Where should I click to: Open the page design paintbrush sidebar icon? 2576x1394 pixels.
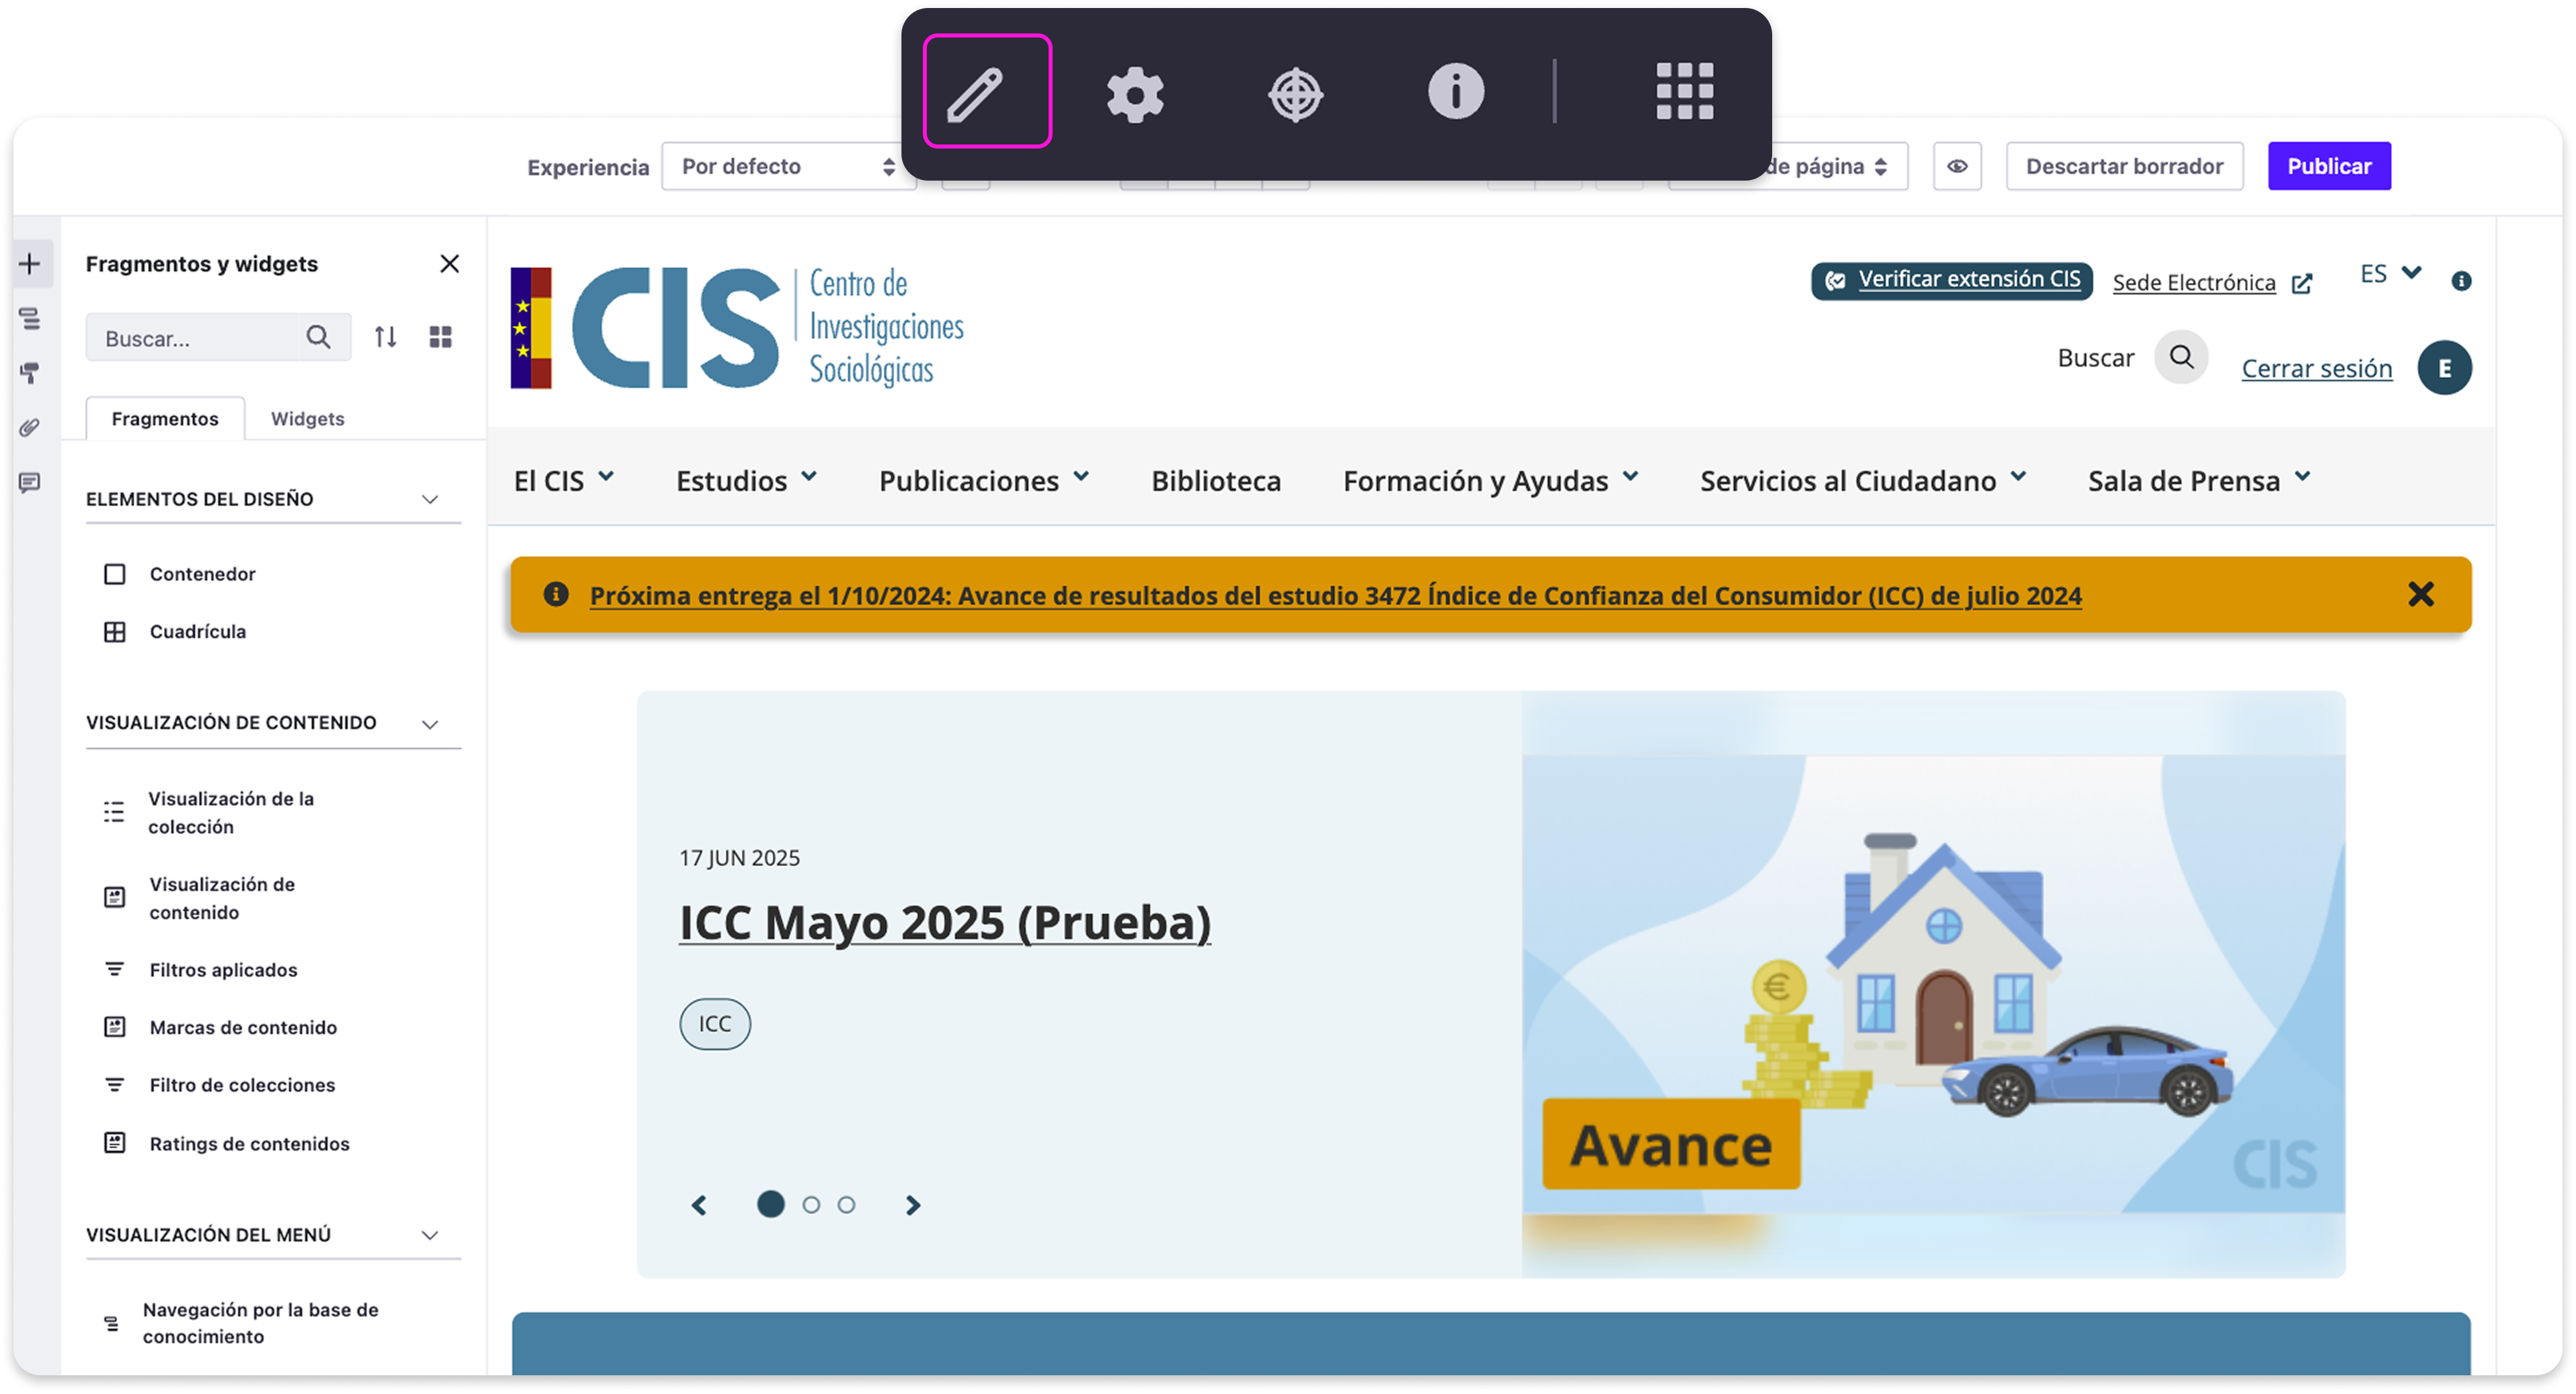click(30, 373)
